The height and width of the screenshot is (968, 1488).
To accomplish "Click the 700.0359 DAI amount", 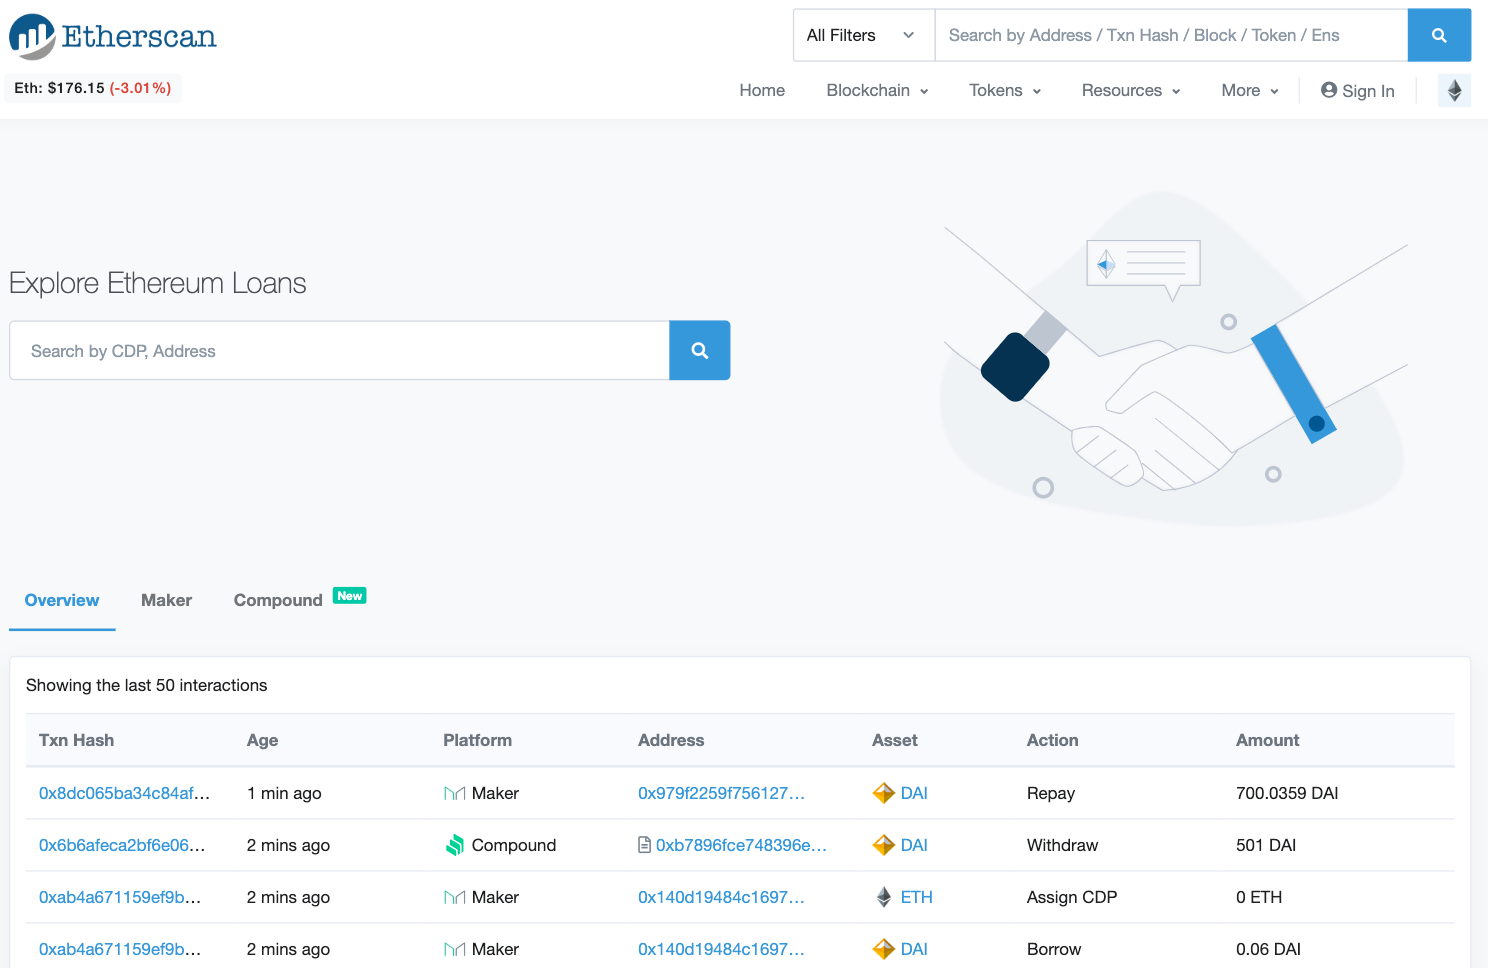I will (1287, 793).
